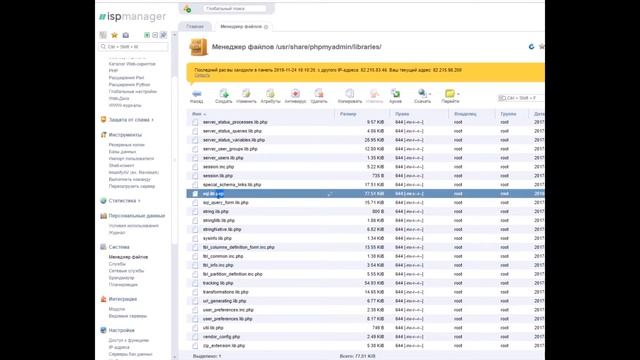Open the dropdown arrow beside Перейти

pos(458,94)
